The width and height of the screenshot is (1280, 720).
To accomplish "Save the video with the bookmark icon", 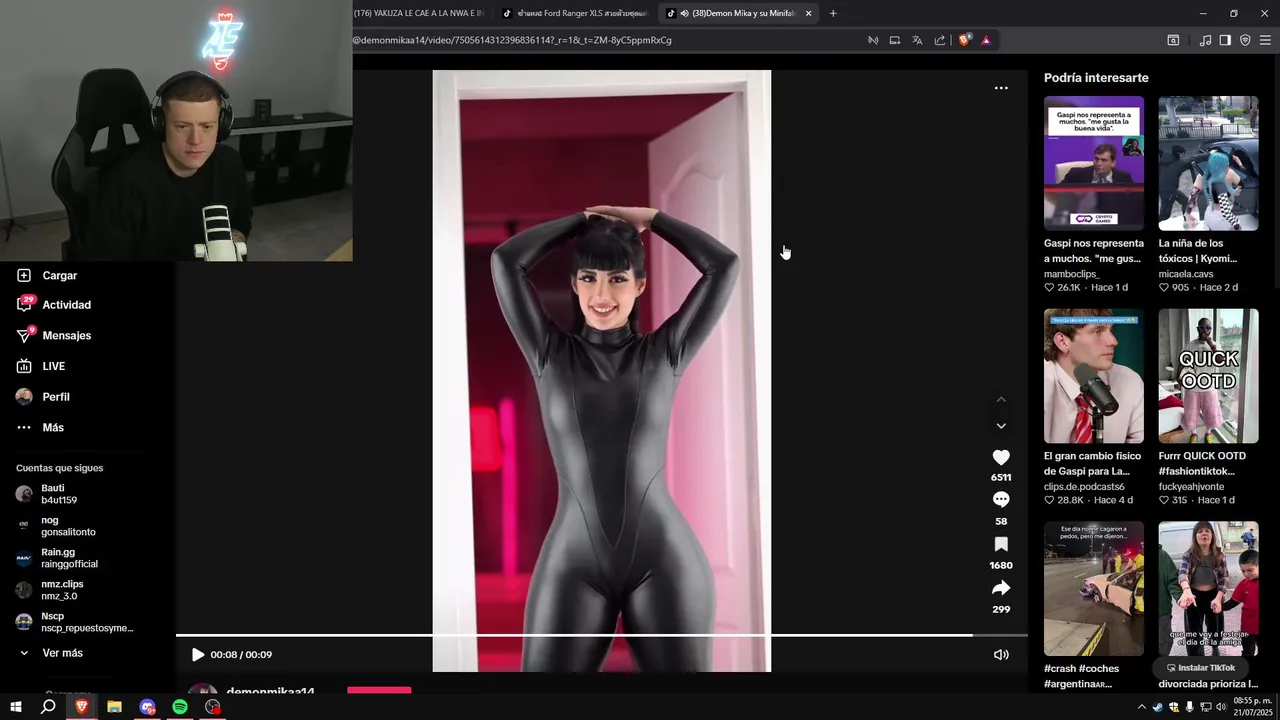I will point(1001,544).
